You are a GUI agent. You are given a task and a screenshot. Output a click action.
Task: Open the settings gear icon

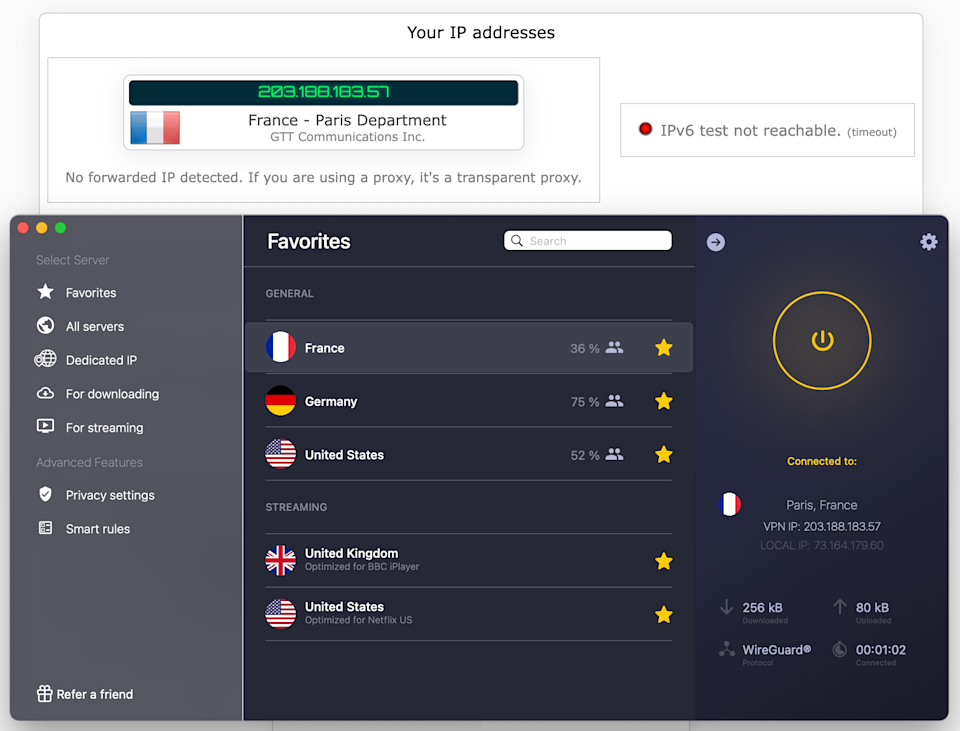click(x=929, y=242)
